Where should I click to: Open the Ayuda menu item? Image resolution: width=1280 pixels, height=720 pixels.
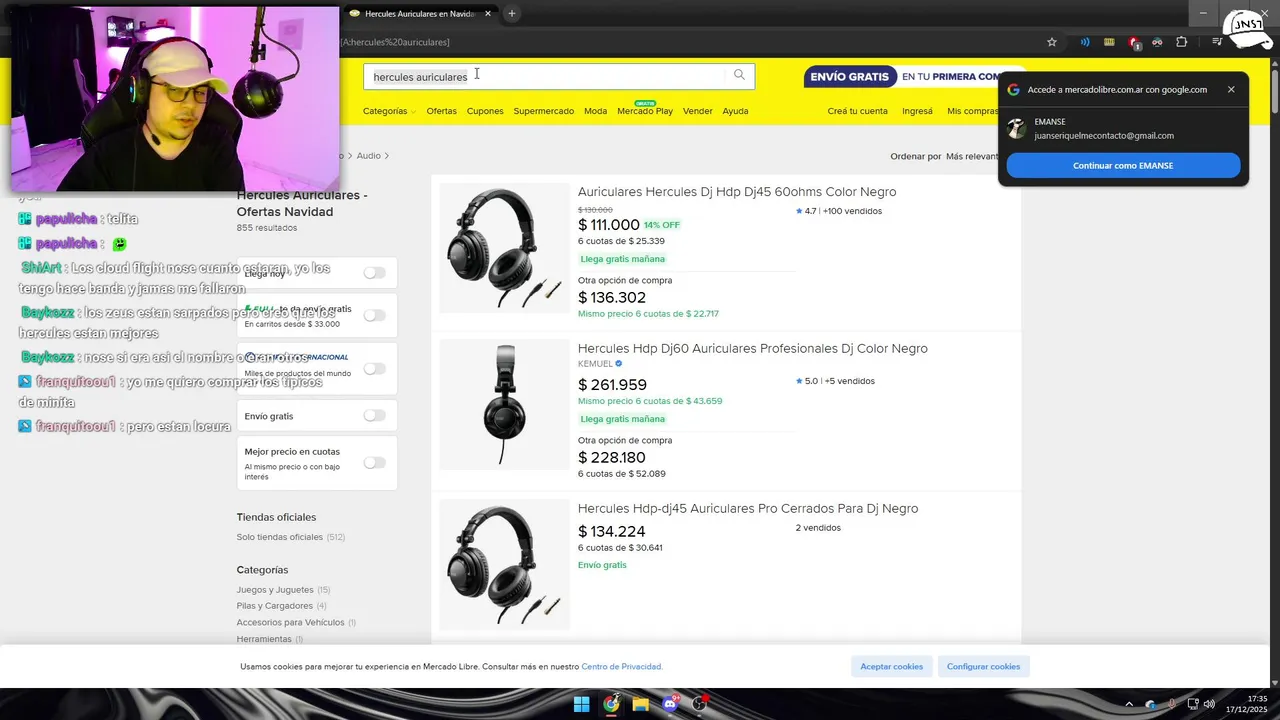tap(735, 111)
